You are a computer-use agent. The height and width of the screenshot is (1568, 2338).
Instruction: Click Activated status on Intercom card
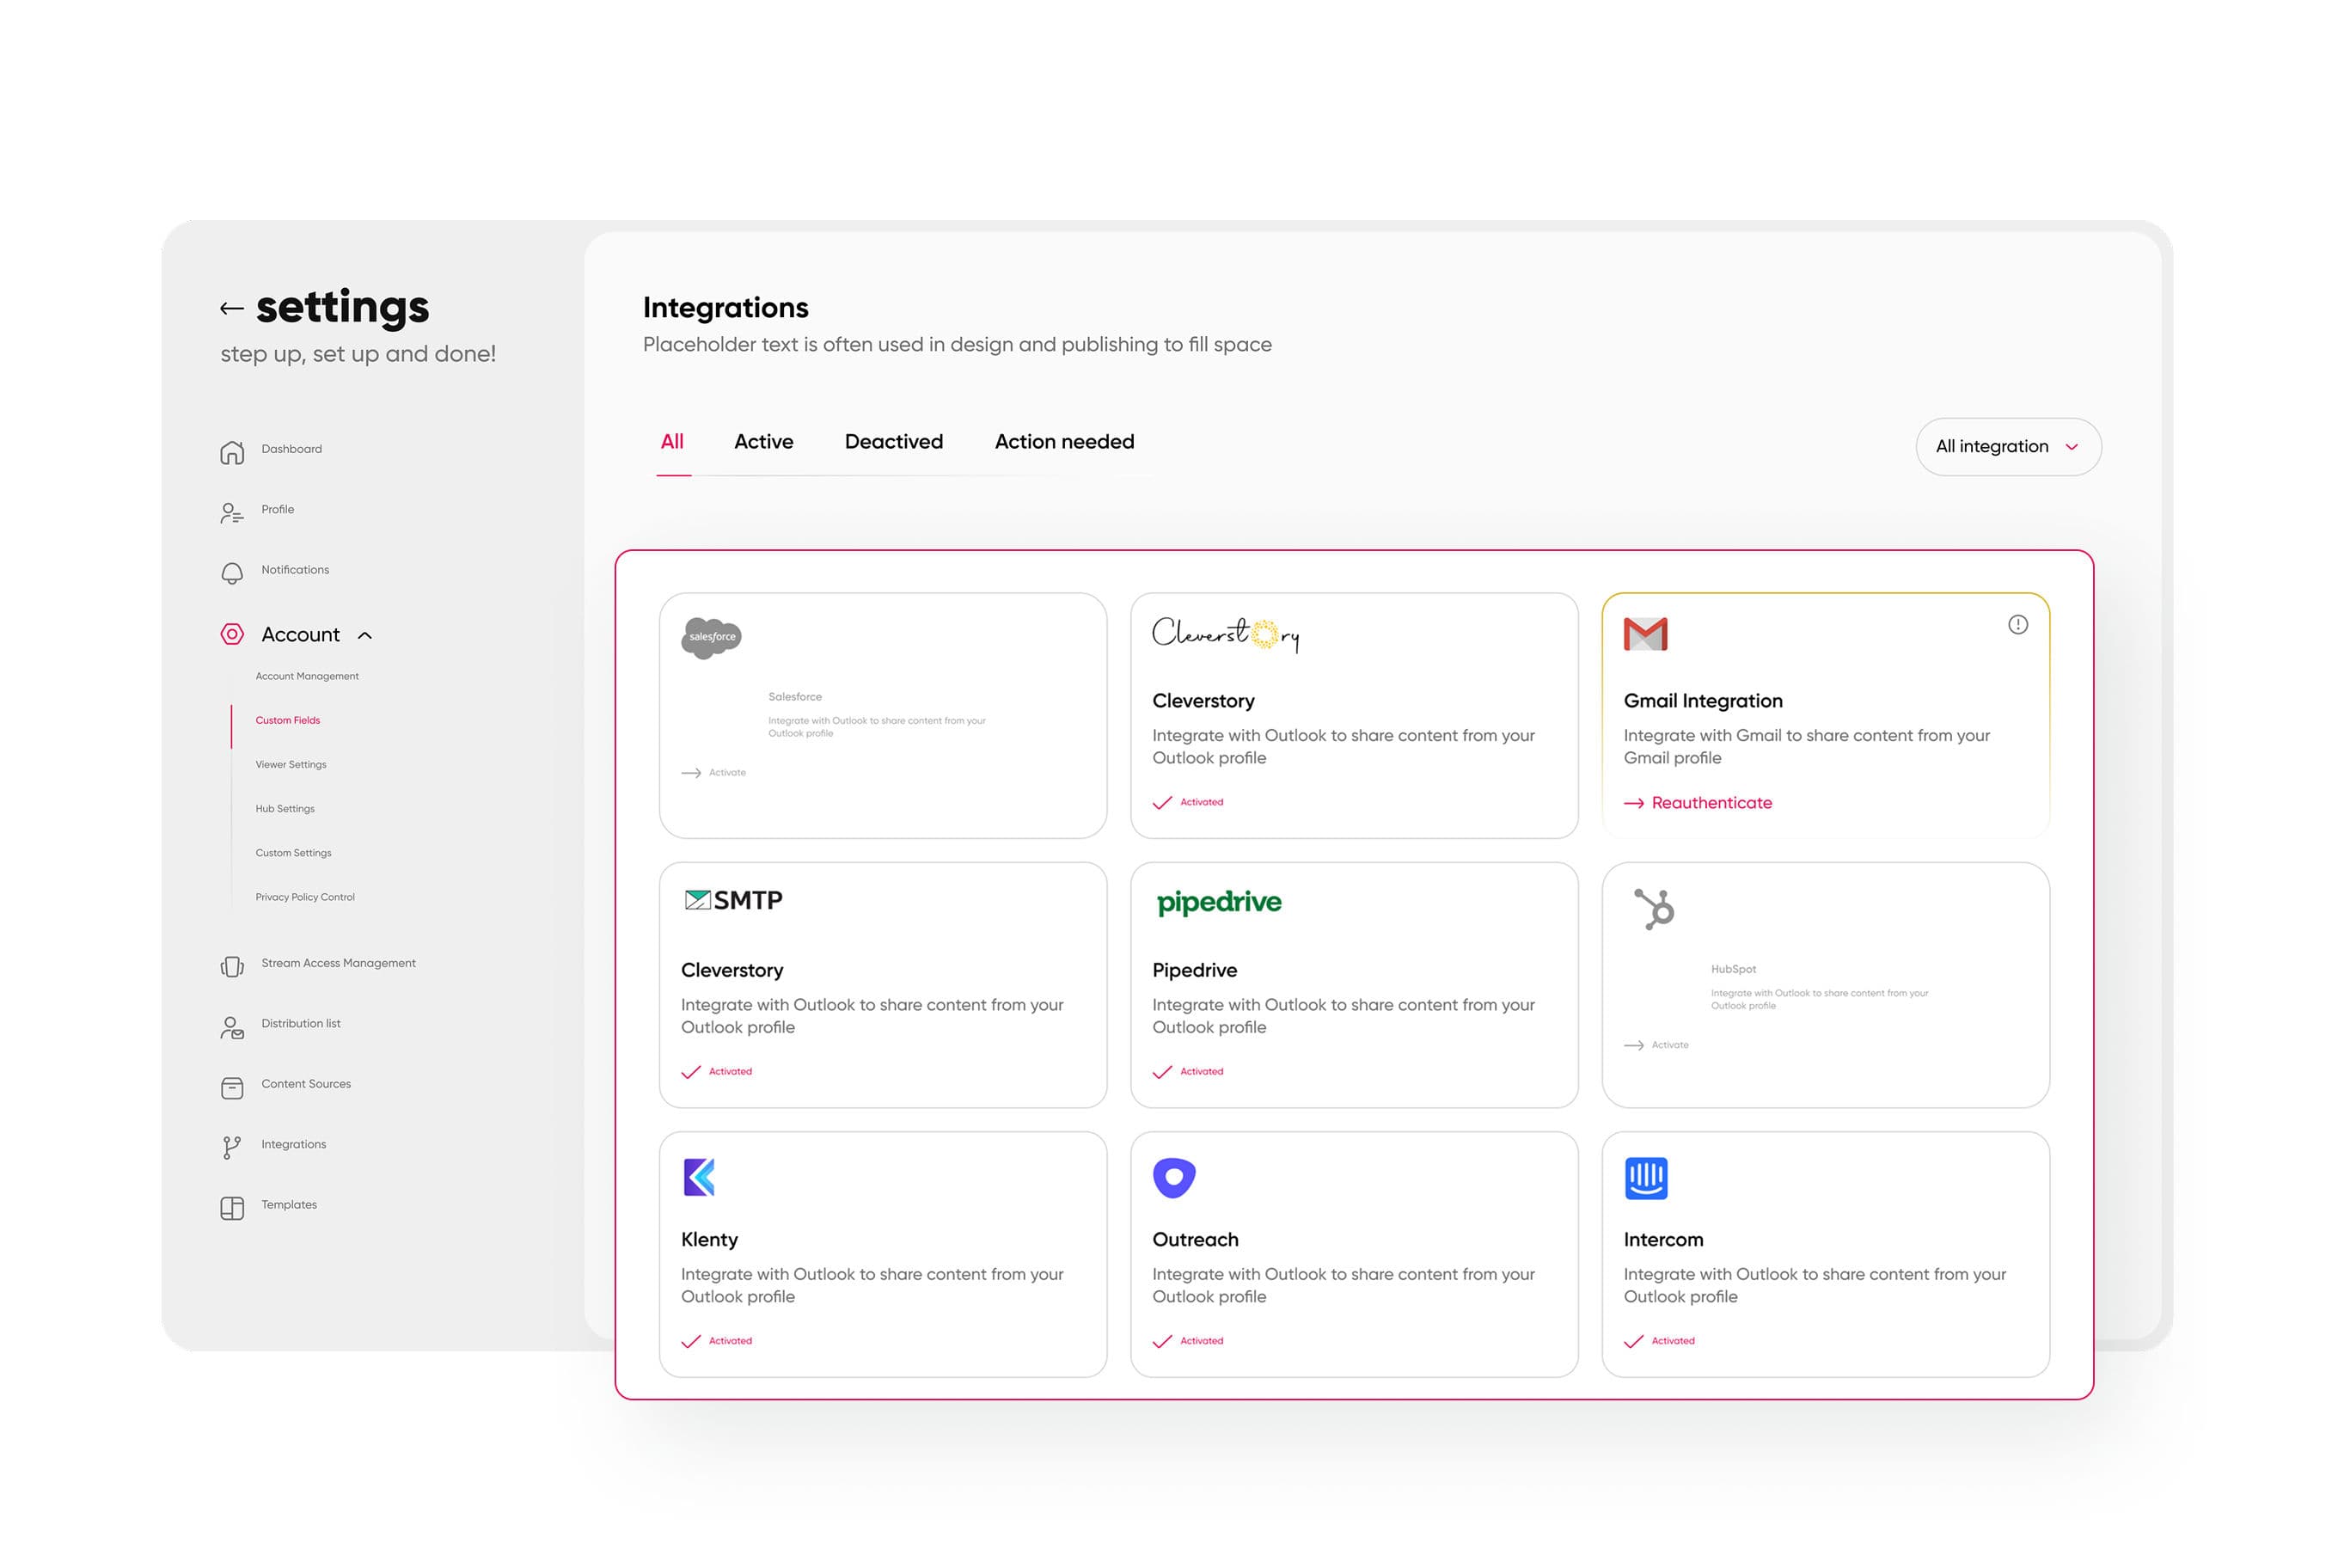[x=1660, y=1341]
